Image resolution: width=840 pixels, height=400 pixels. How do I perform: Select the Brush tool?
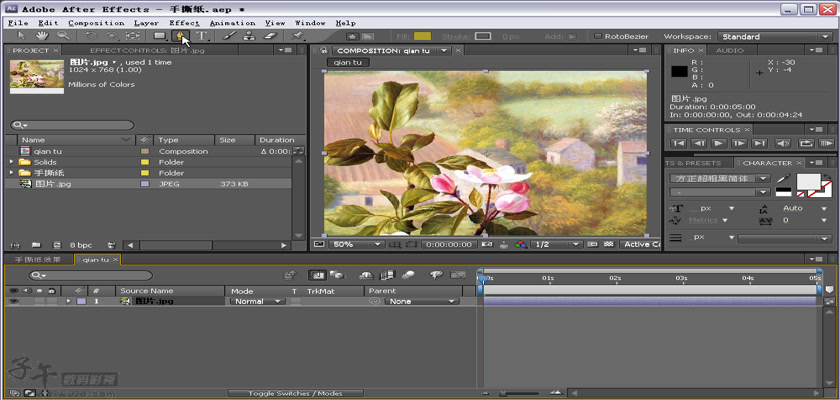pos(228,36)
